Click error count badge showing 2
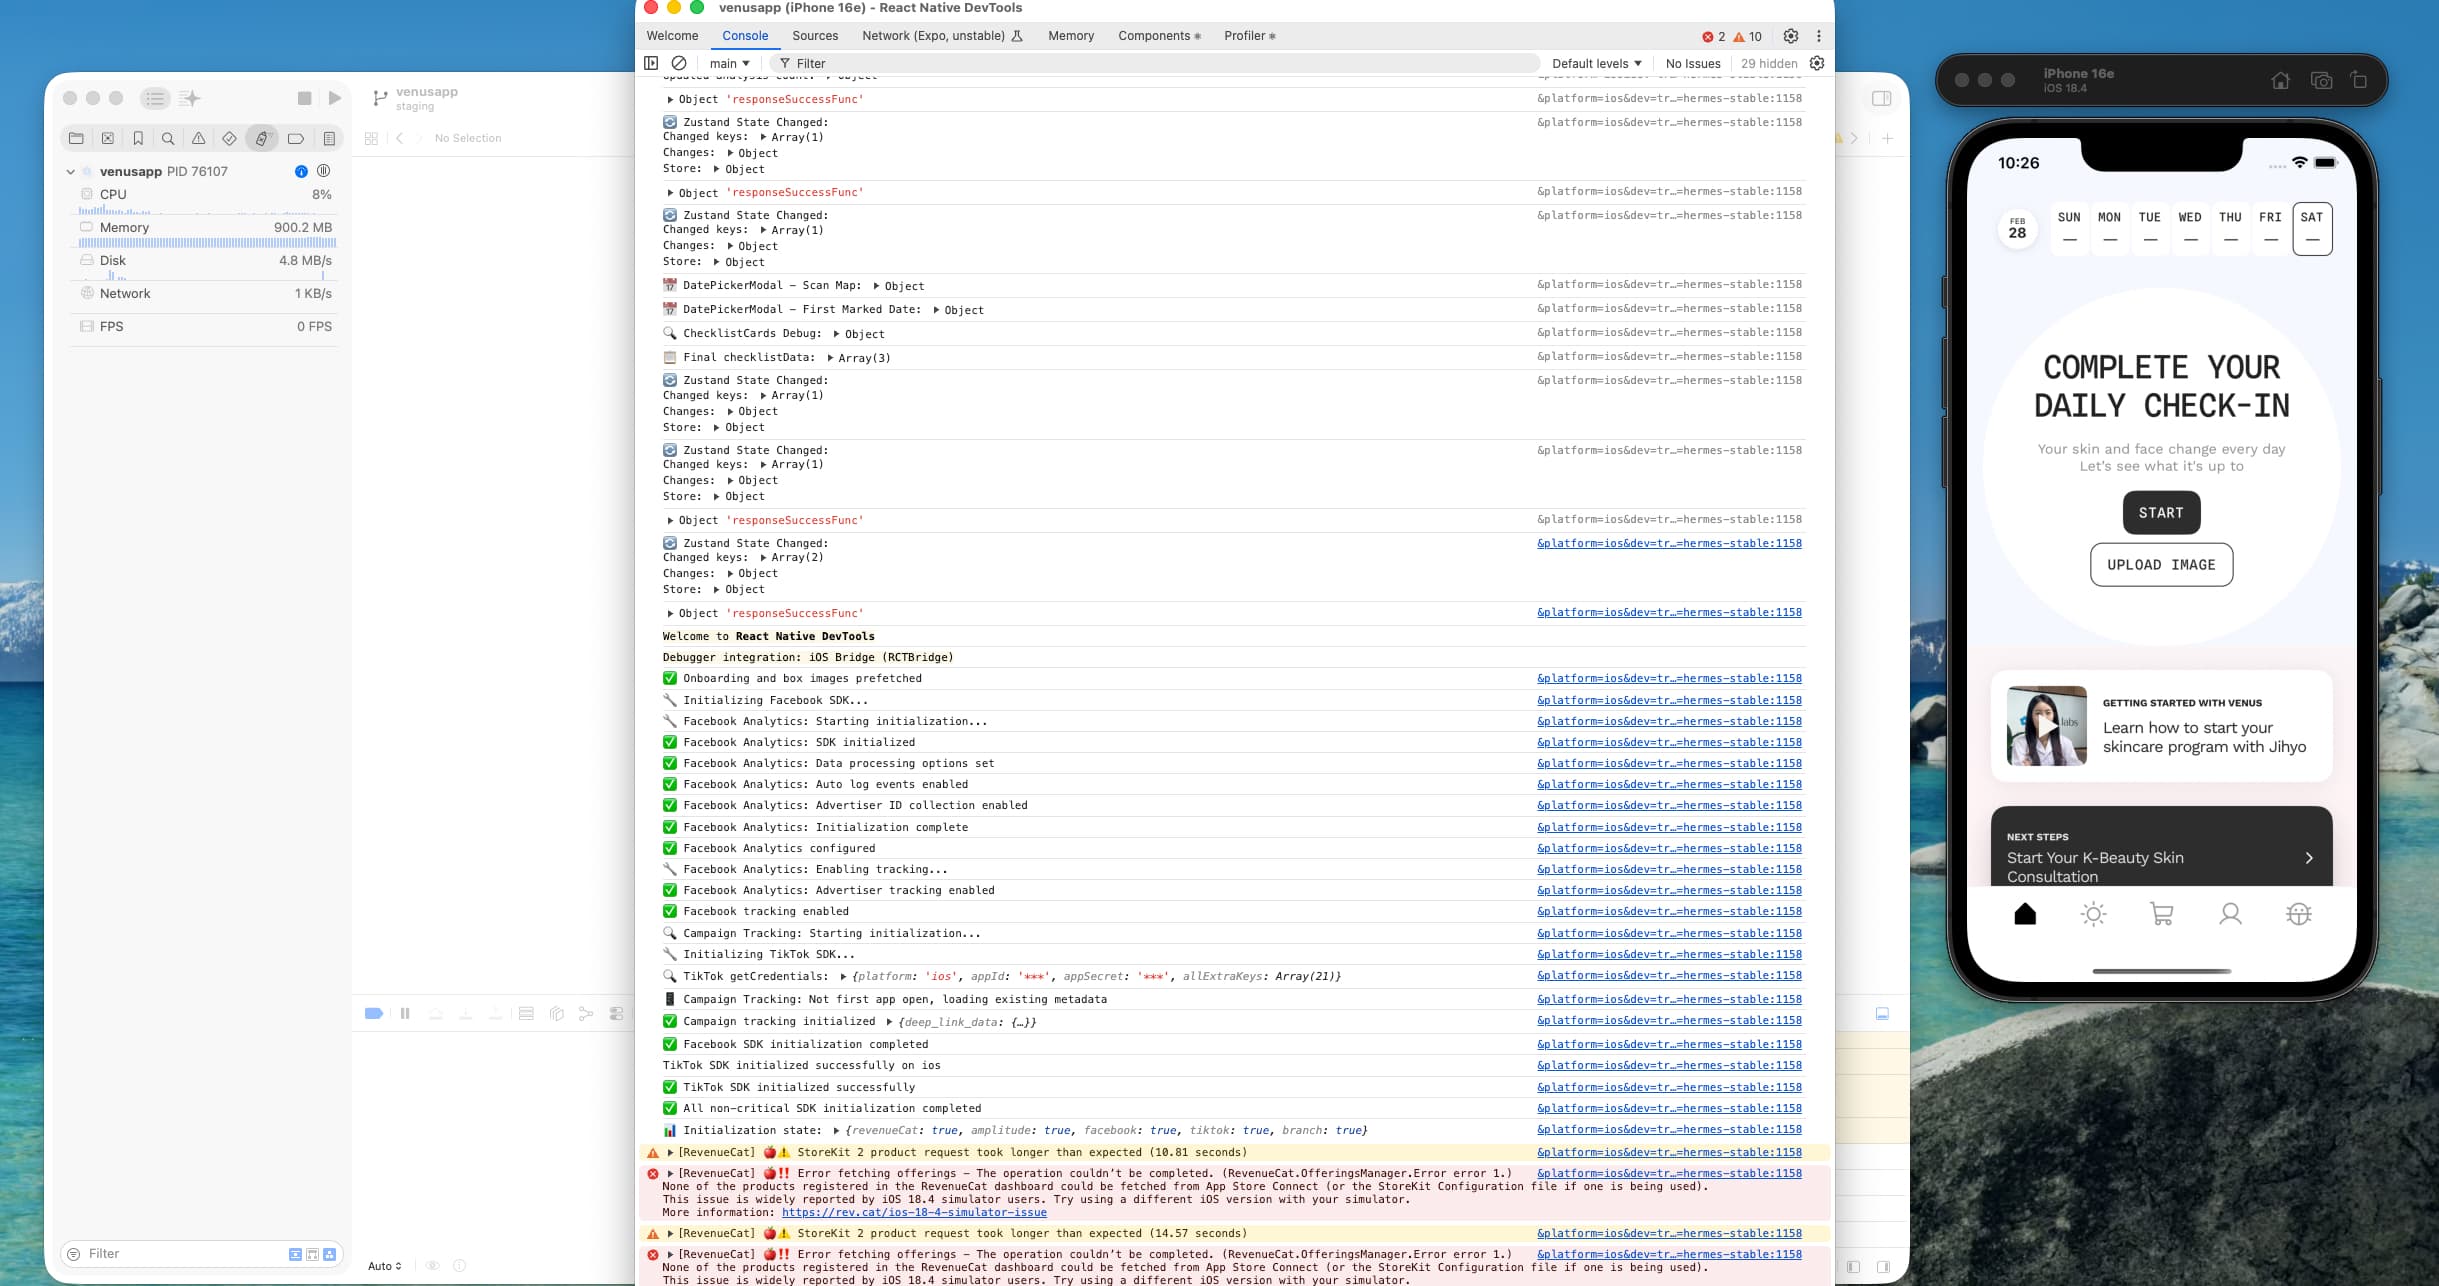Image resolution: width=2439 pixels, height=1286 pixels. 1714,36
